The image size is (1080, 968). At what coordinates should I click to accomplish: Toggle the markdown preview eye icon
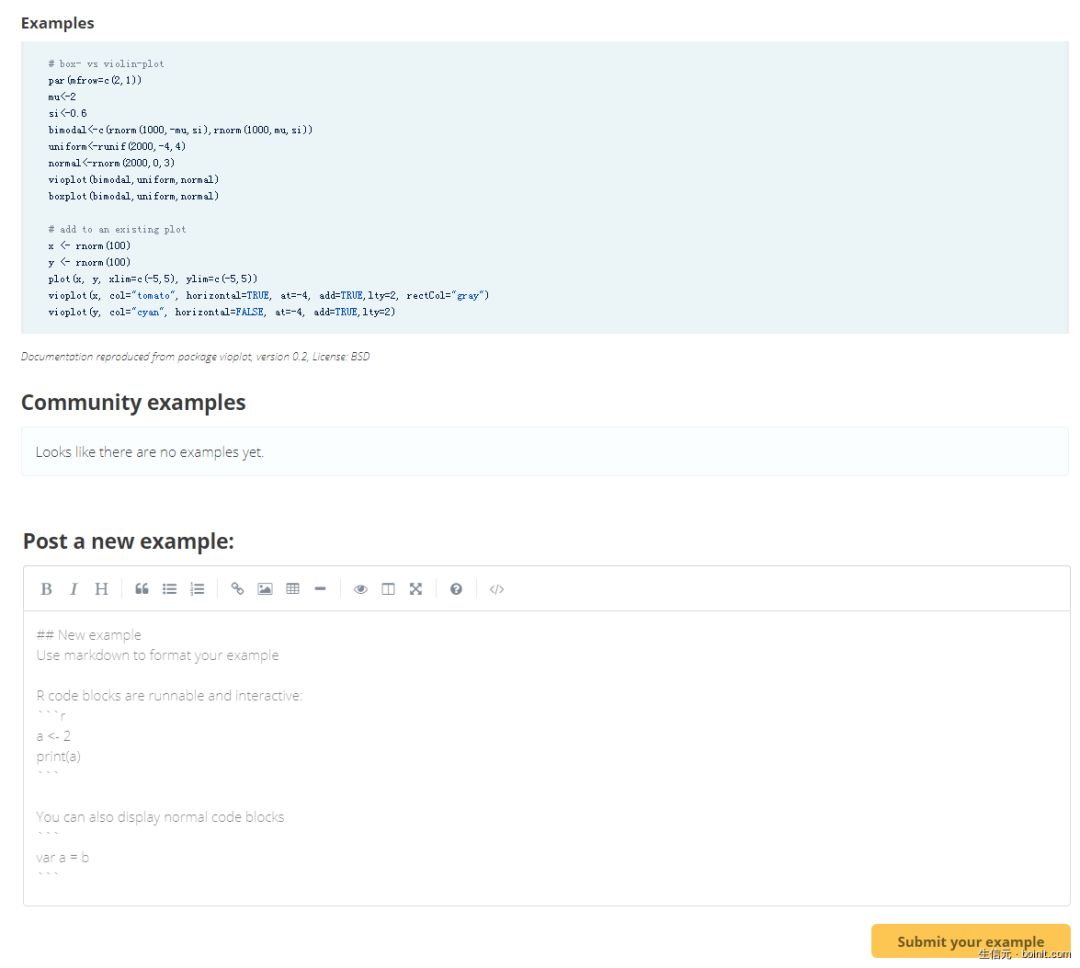361,589
